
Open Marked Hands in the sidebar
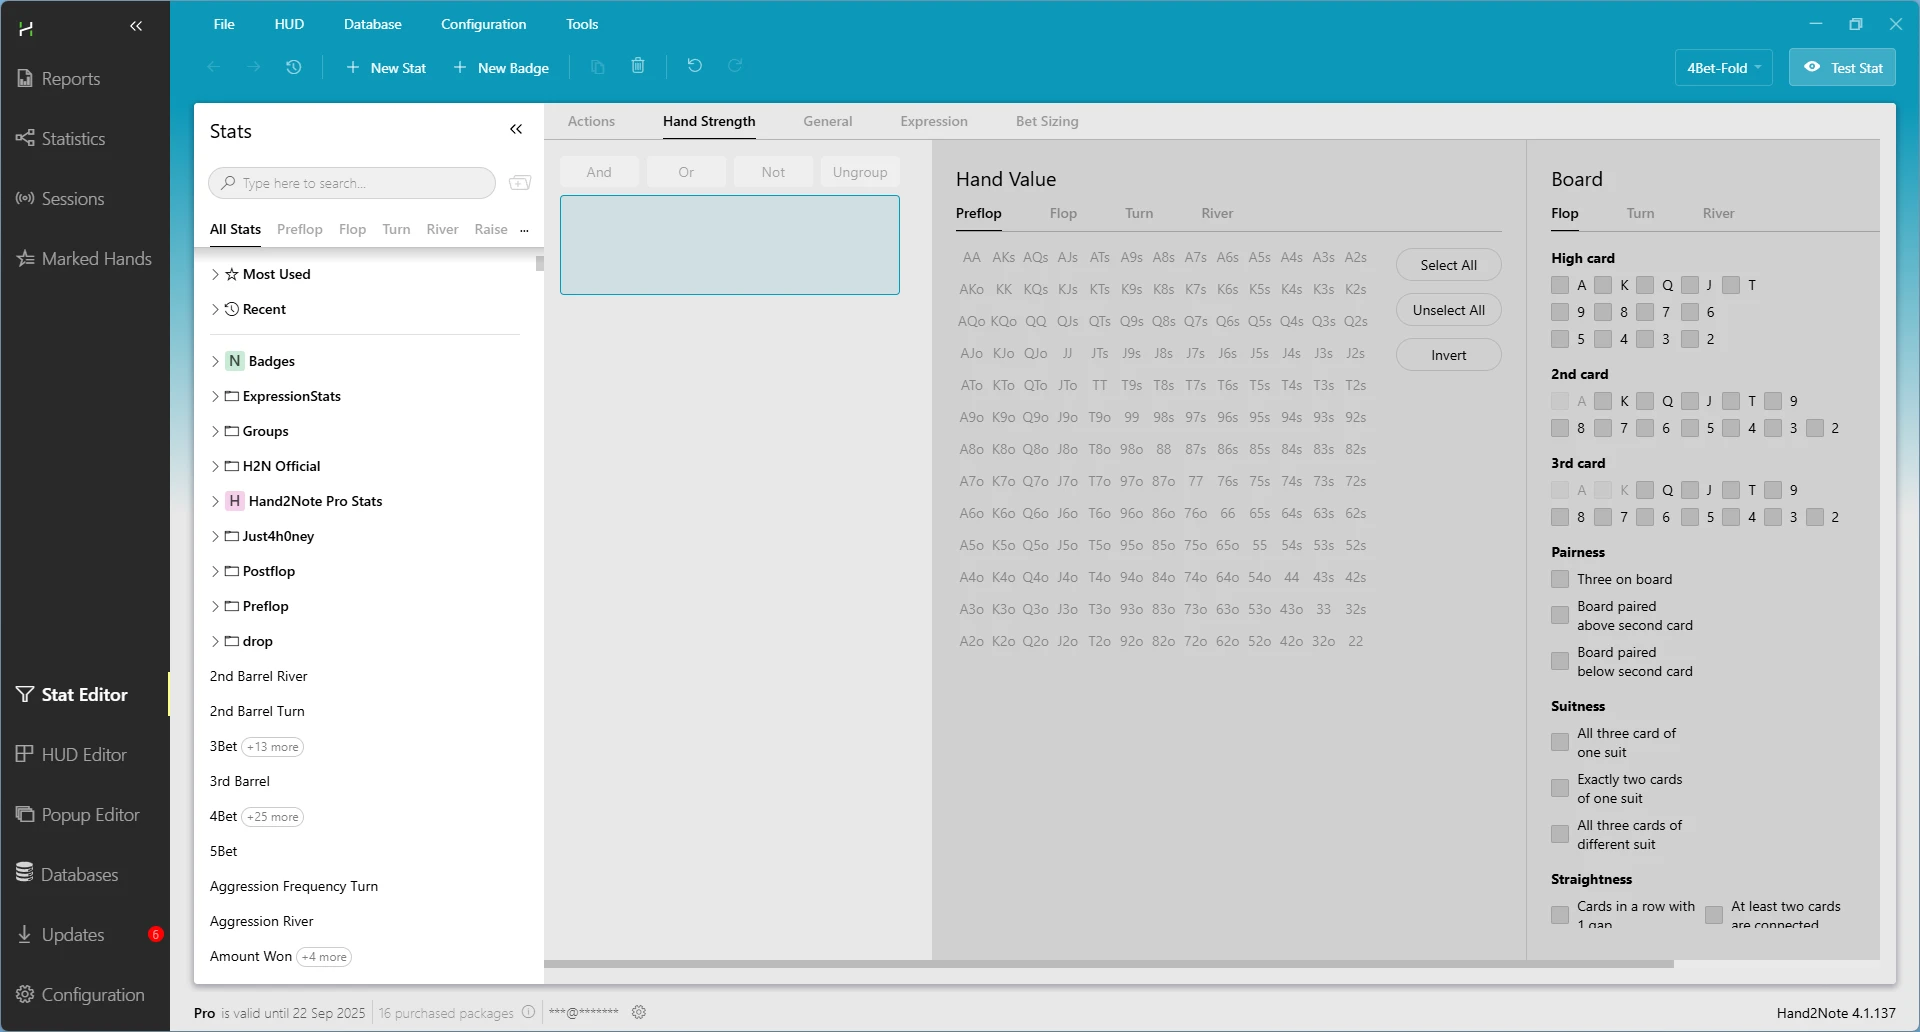pos(96,259)
